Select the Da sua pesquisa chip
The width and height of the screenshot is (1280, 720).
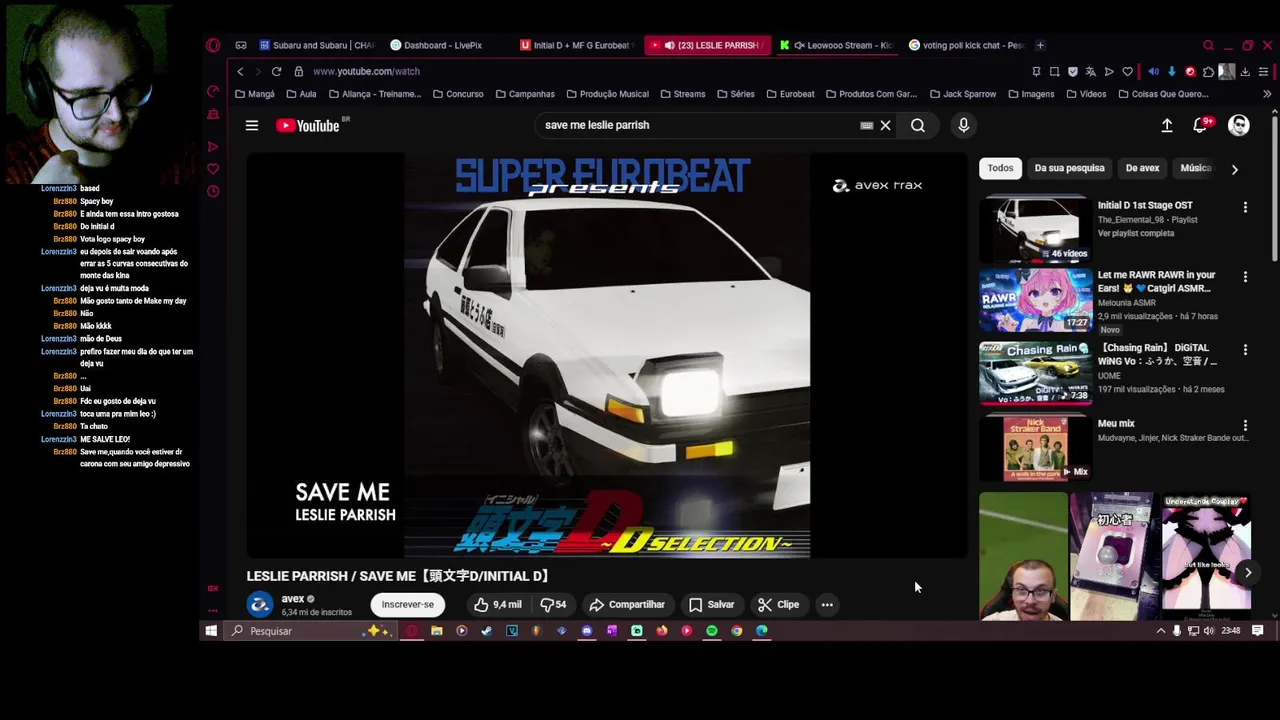(1069, 168)
